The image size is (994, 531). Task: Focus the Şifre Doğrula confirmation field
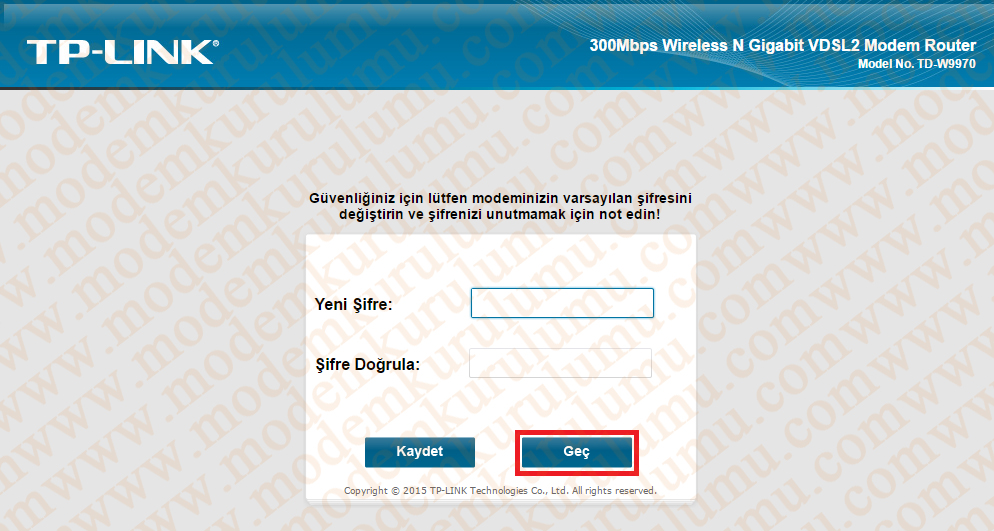click(x=560, y=363)
